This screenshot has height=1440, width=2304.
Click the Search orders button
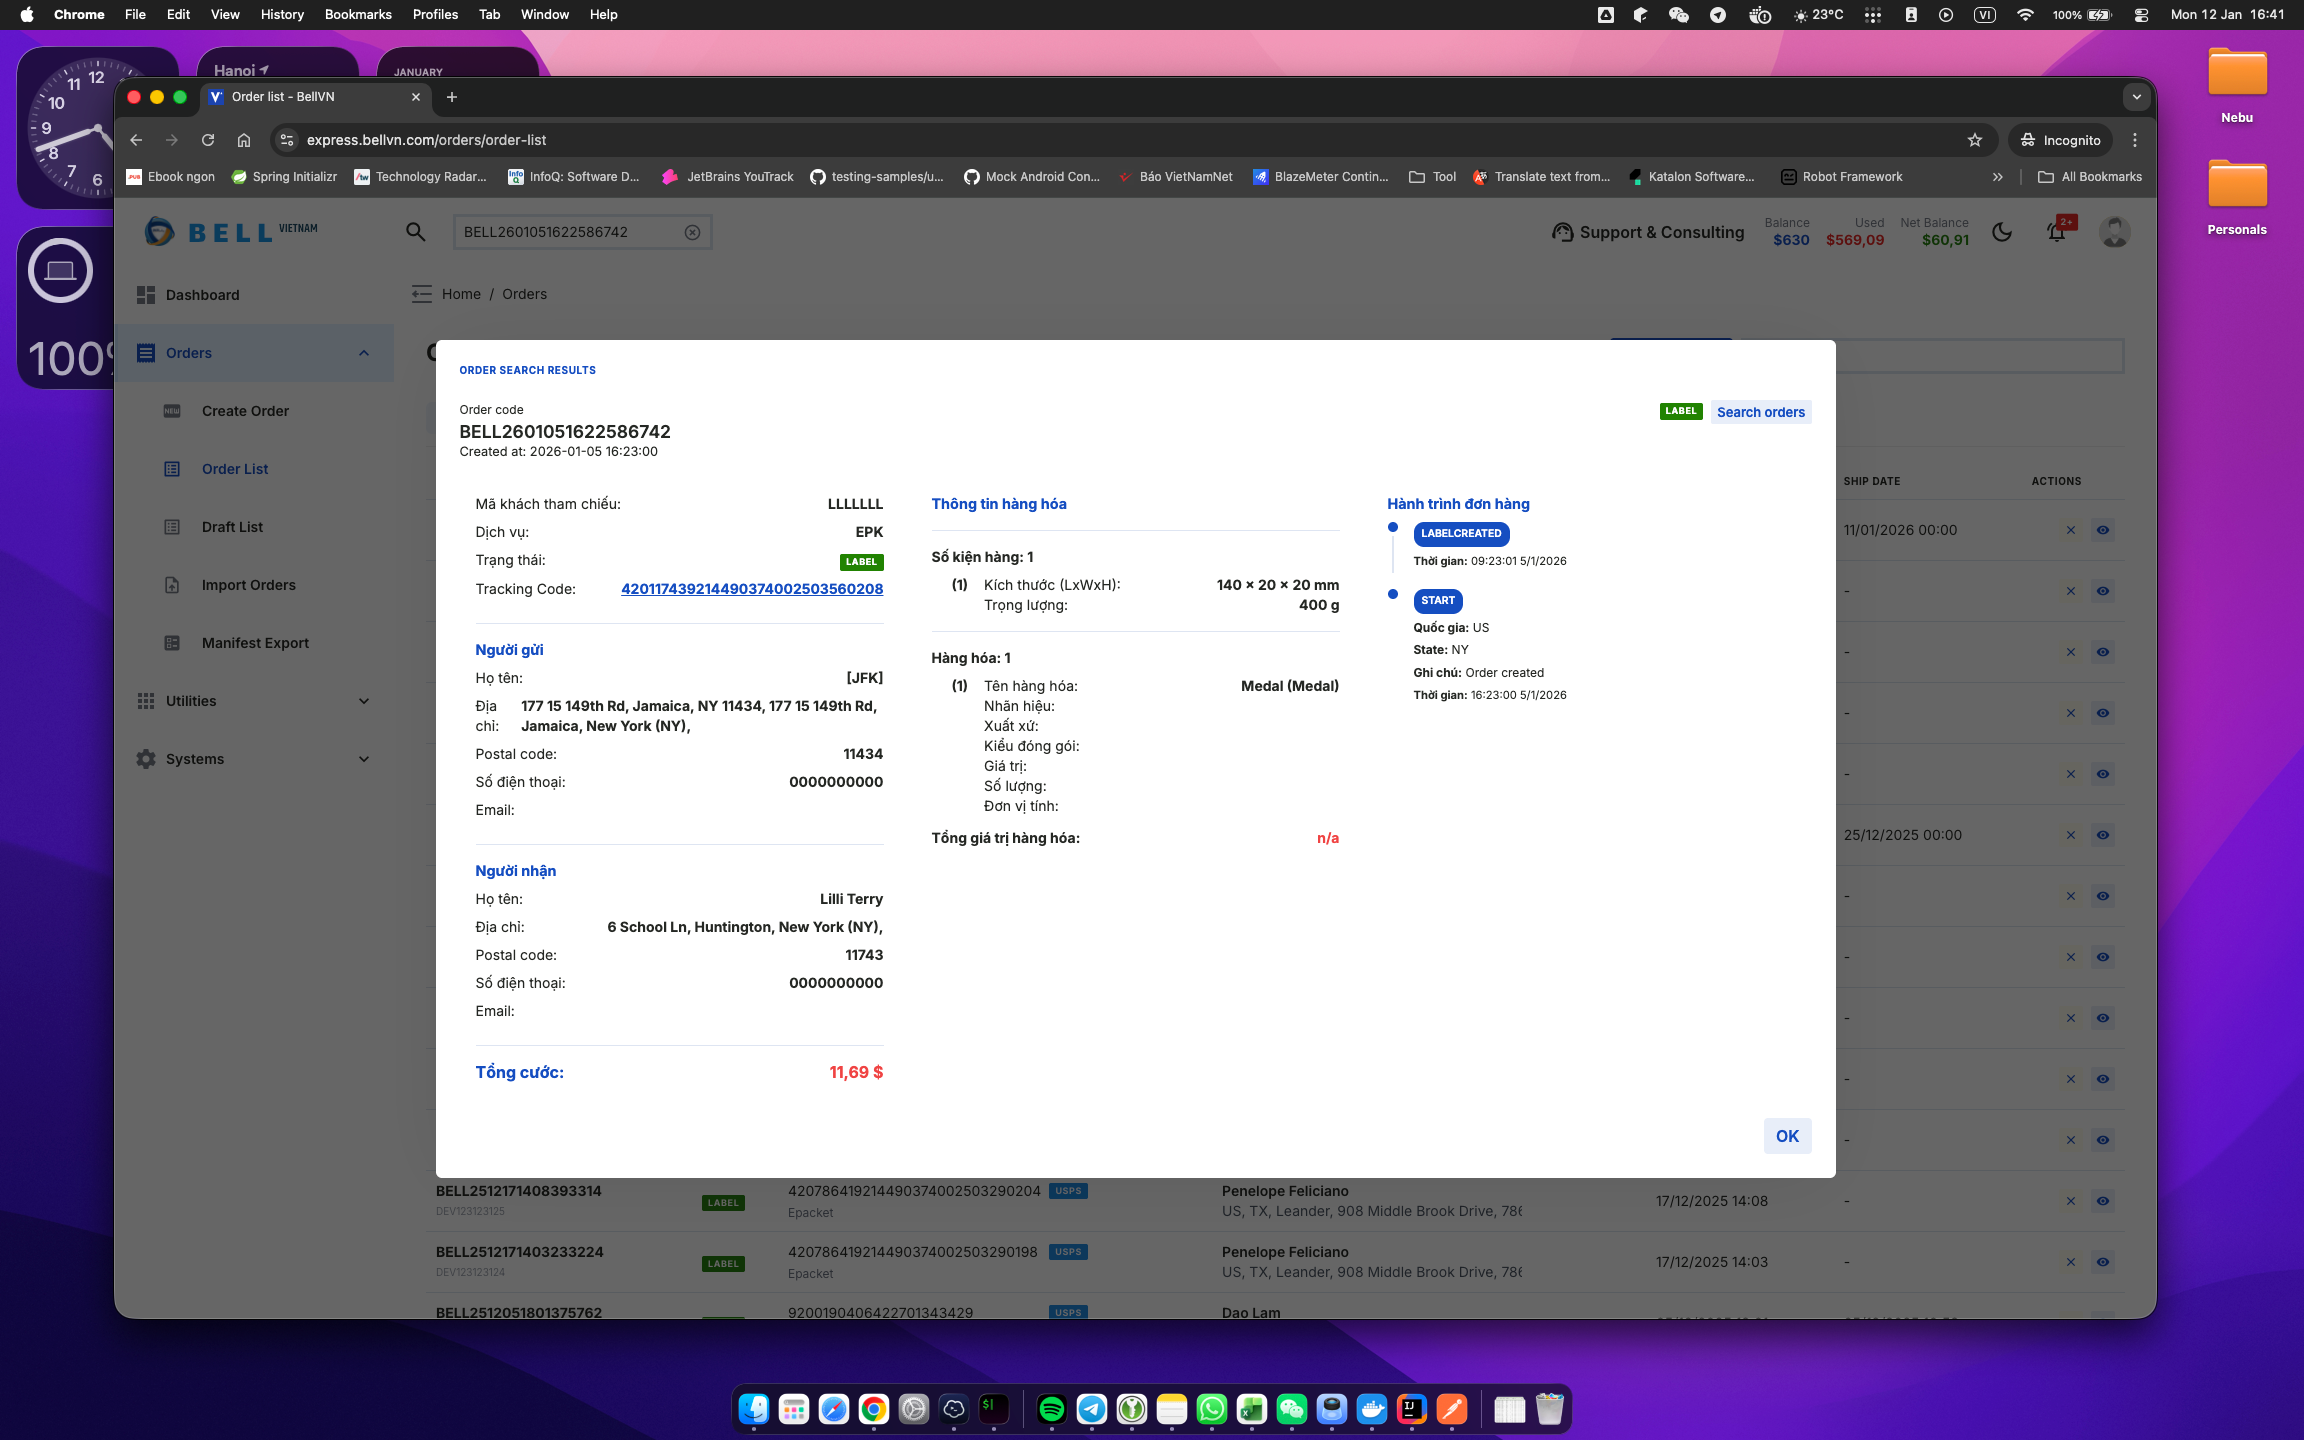(1760, 412)
